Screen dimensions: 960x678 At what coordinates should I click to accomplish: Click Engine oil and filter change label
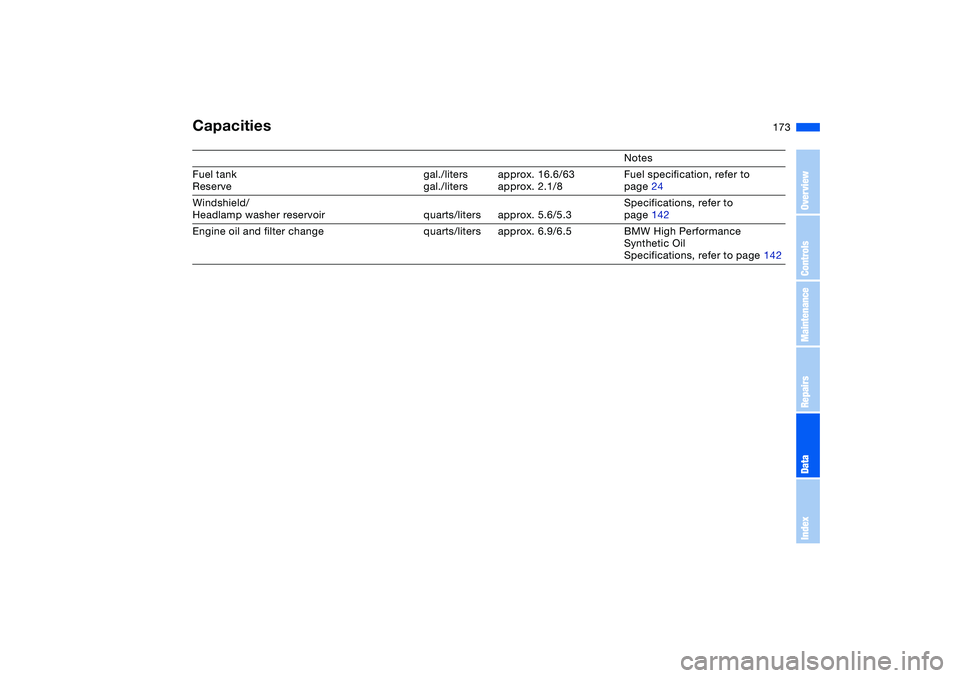click(x=258, y=232)
